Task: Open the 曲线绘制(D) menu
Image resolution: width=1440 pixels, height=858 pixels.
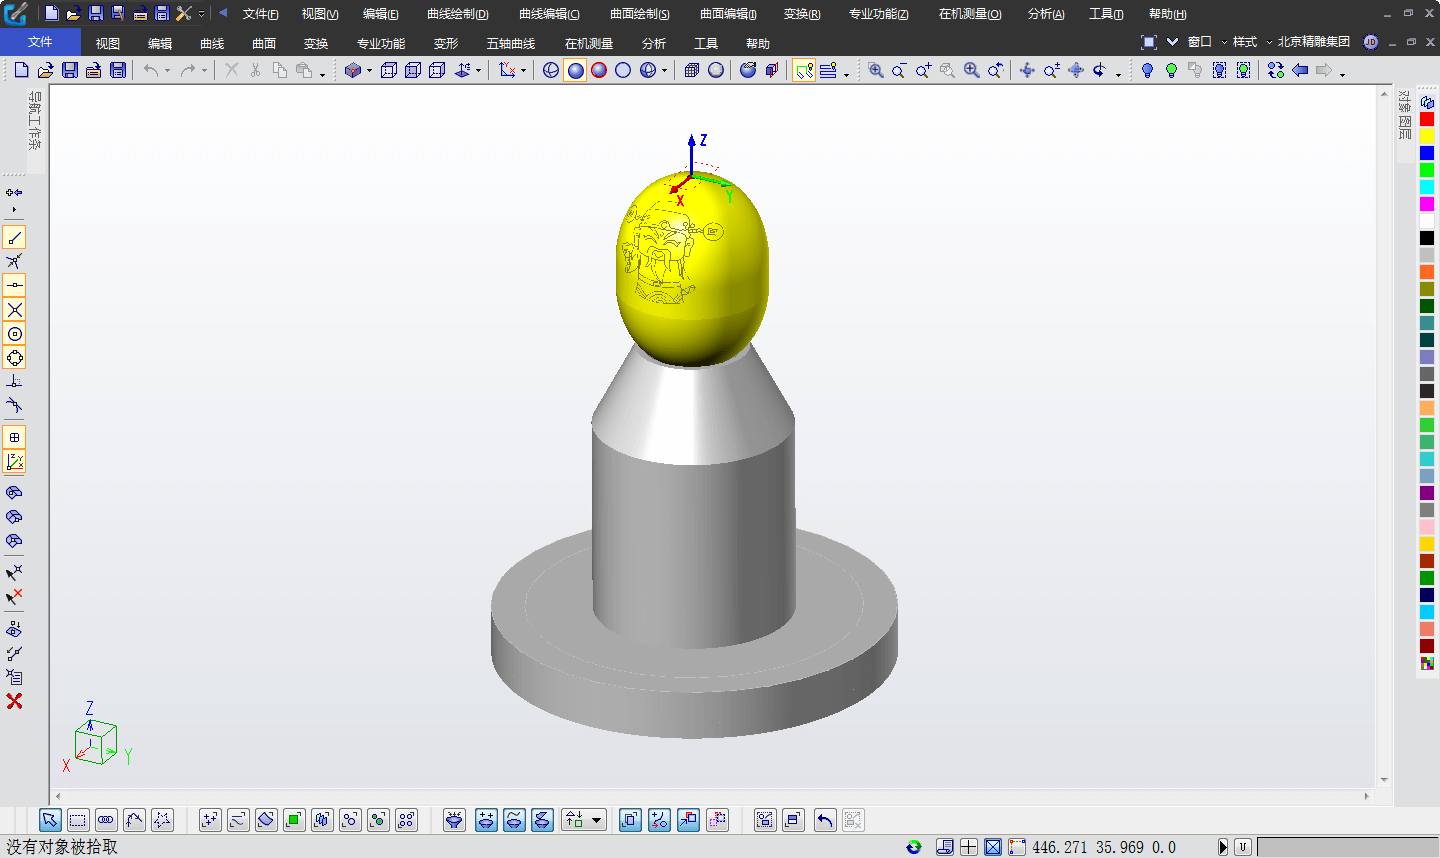Action: 458,14
